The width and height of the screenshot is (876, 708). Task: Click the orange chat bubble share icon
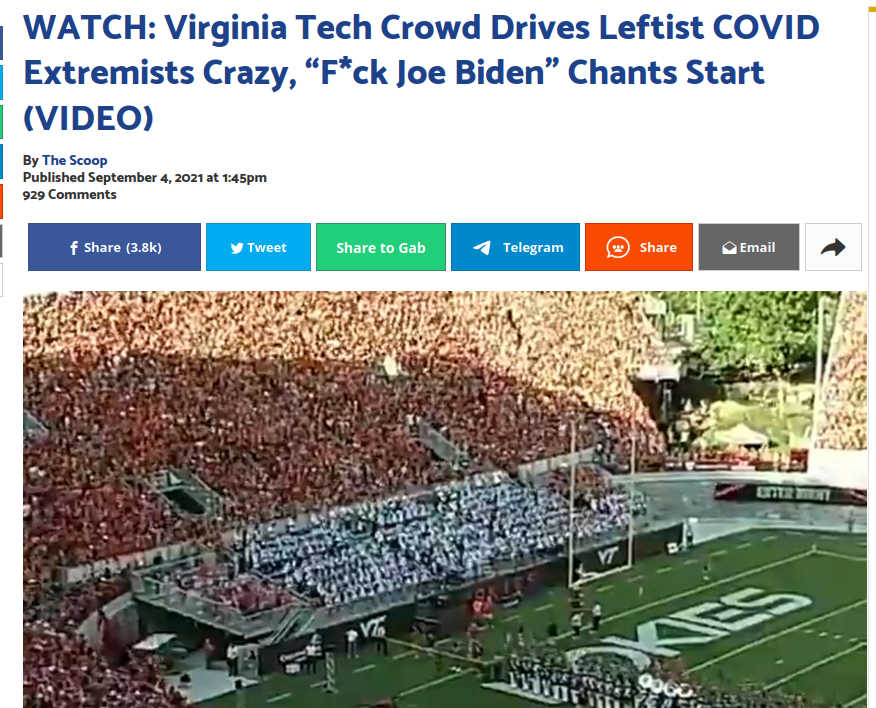(618, 248)
